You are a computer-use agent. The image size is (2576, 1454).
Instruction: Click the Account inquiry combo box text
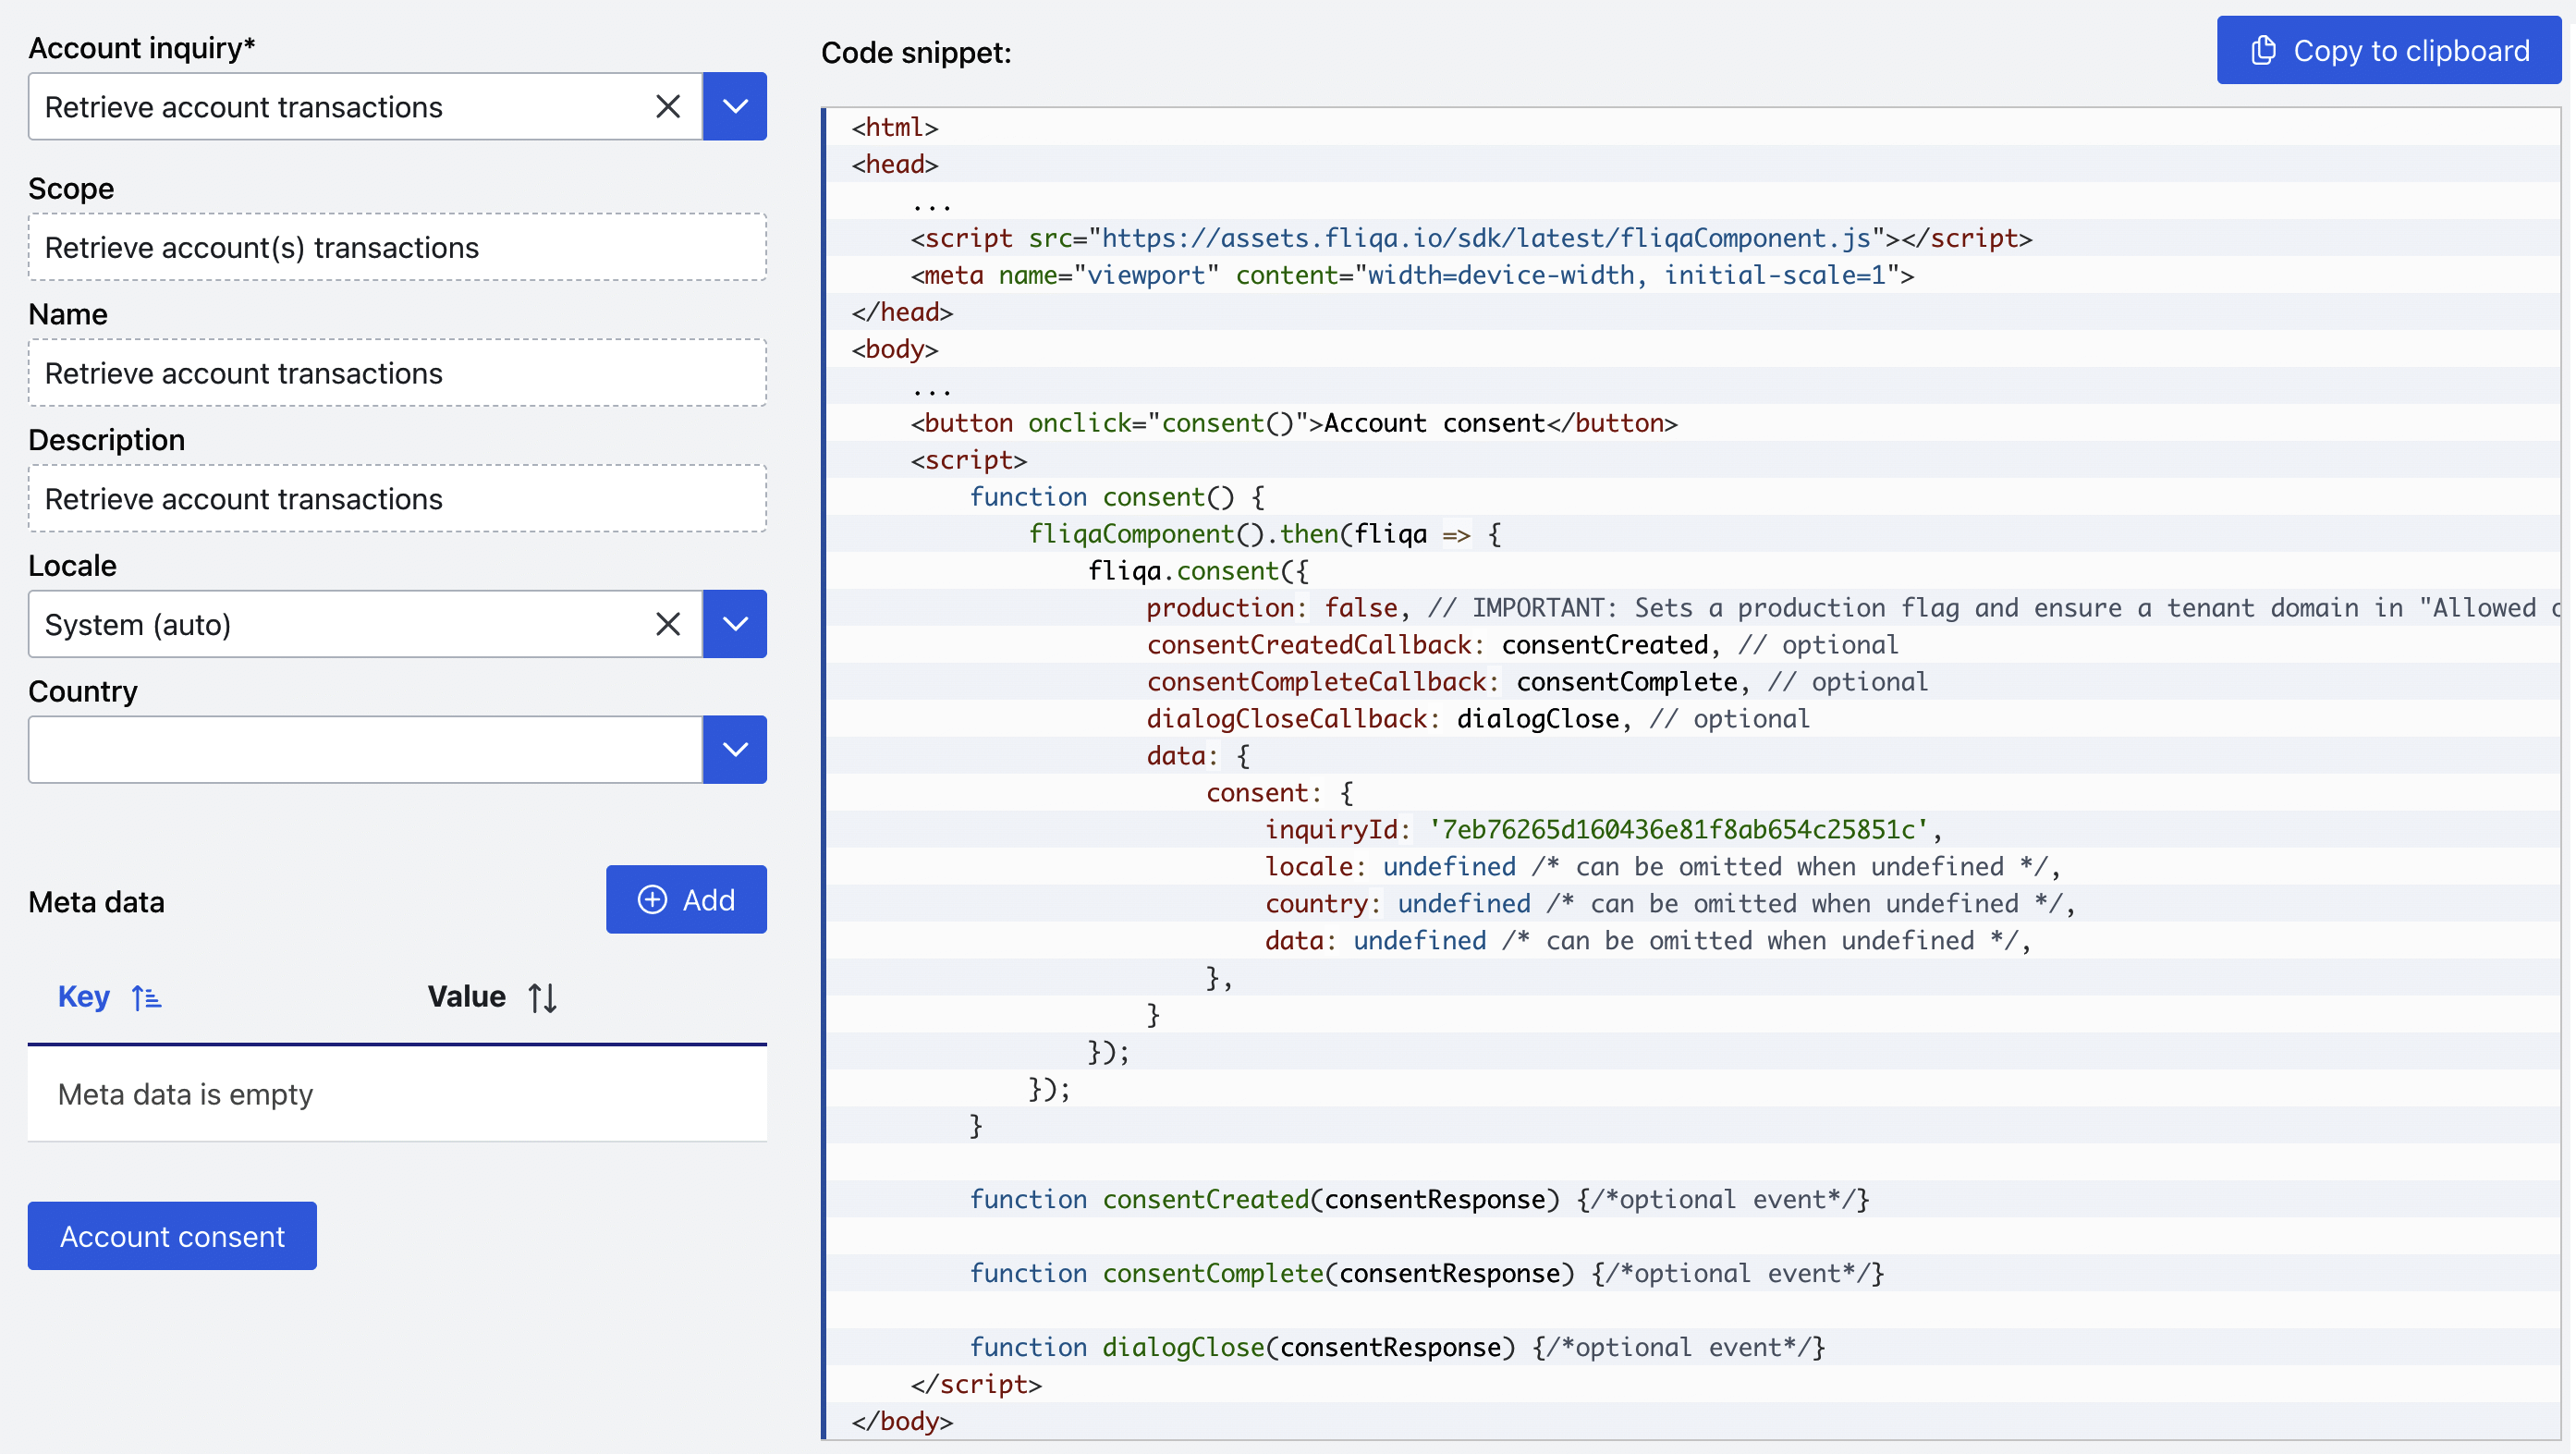[x=244, y=107]
